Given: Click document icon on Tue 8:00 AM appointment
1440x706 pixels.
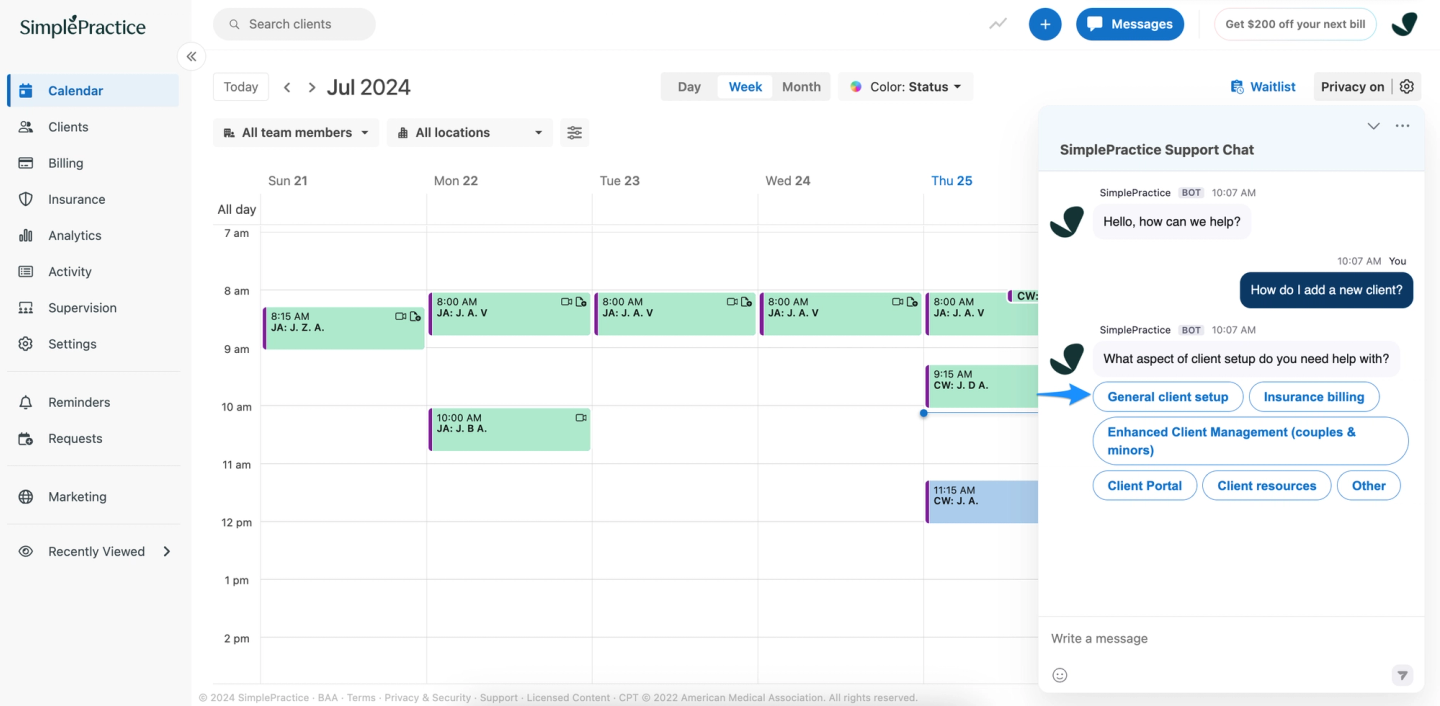Looking at the screenshot, I should coord(746,302).
